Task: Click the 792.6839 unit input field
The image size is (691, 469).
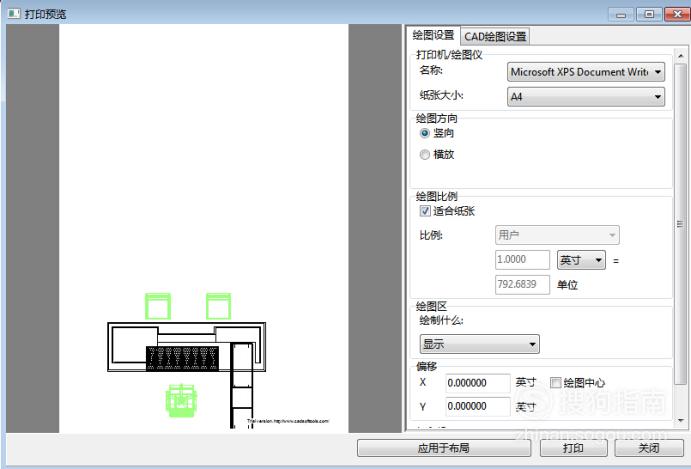Action: pyautogui.click(x=522, y=285)
